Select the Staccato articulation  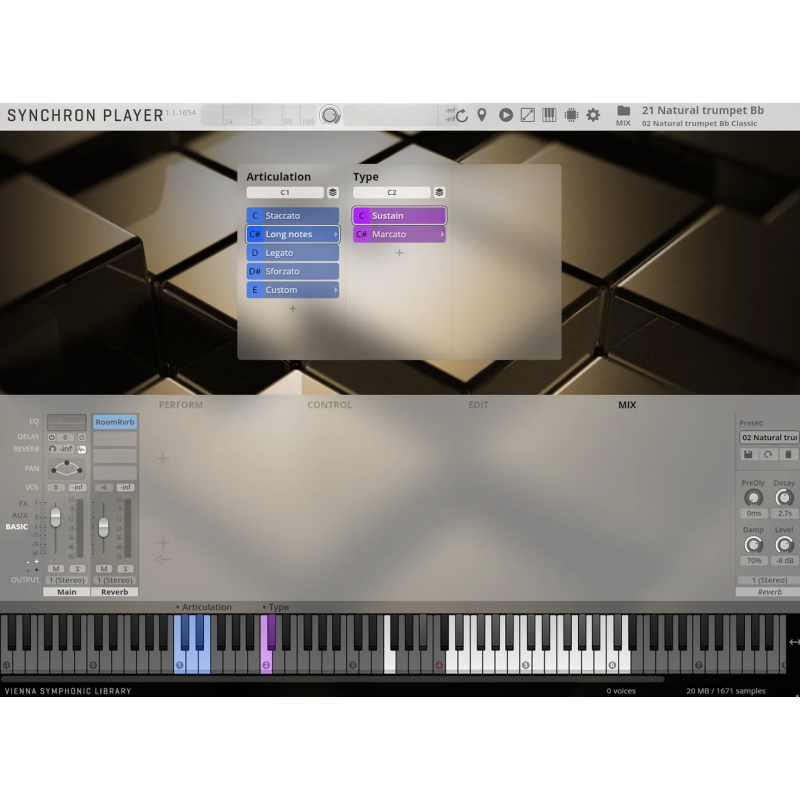tap(293, 215)
